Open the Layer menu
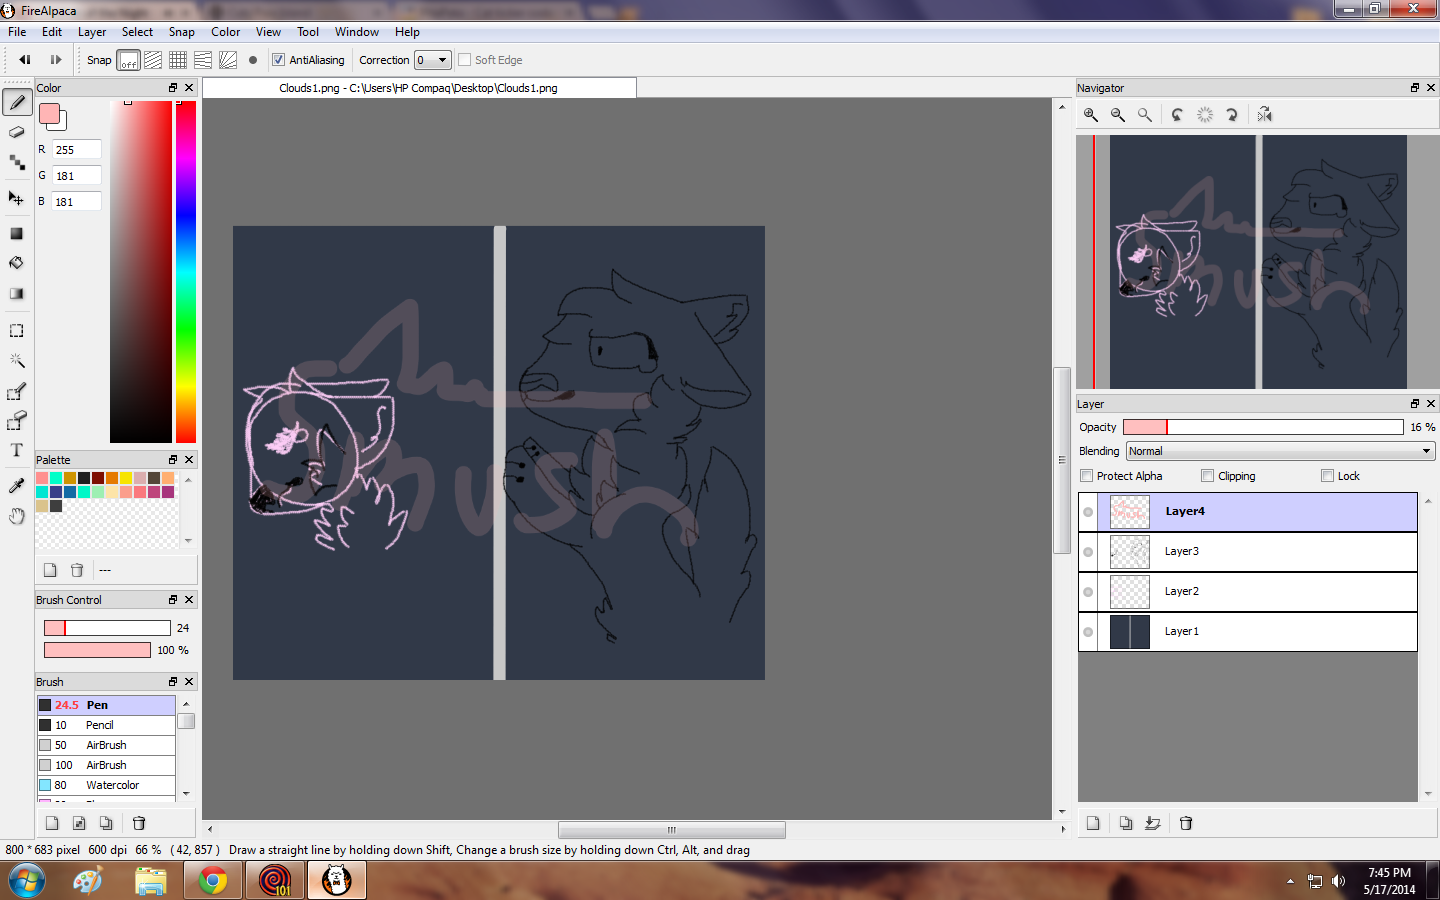 (92, 32)
